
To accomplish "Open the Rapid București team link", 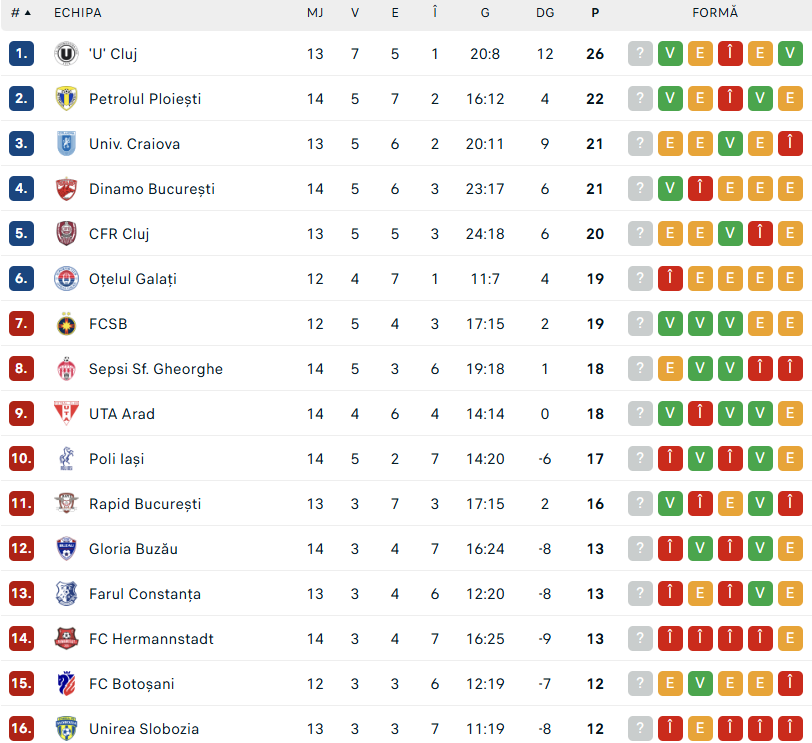I will (145, 504).
